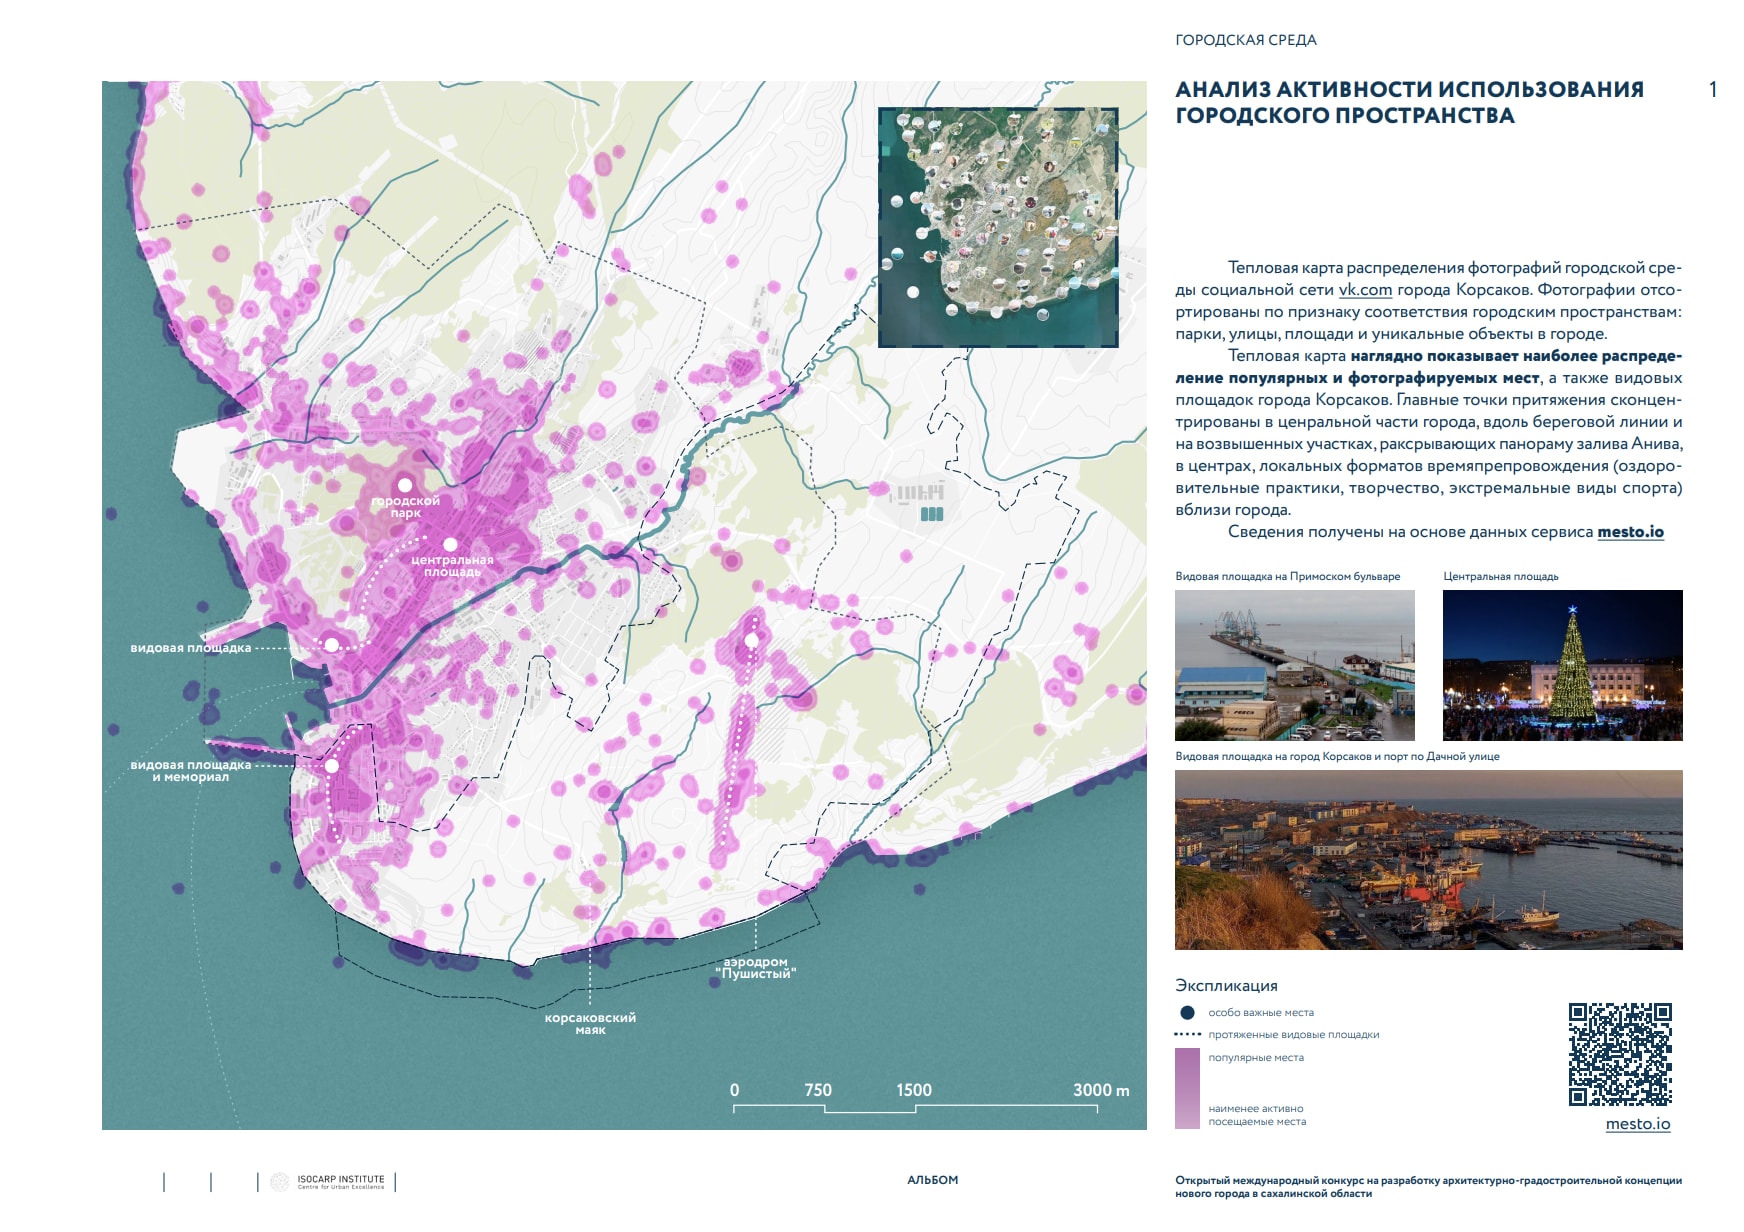Open the Primorsky boulevard viewpoint photo

click(1295, 665)
